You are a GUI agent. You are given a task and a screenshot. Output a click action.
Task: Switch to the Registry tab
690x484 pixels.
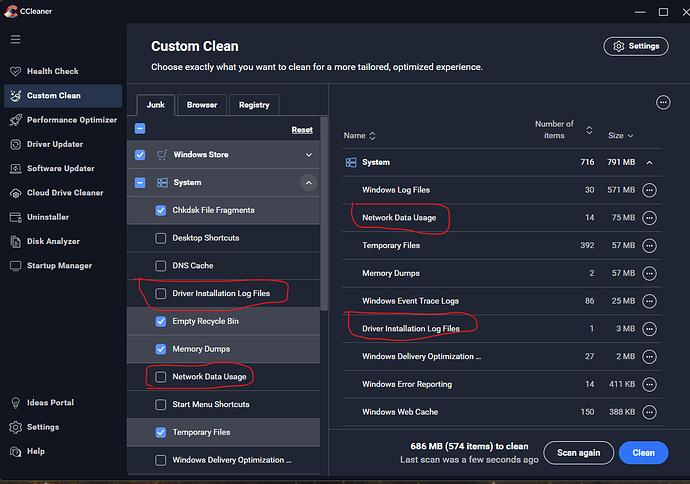tap(253, 104)
